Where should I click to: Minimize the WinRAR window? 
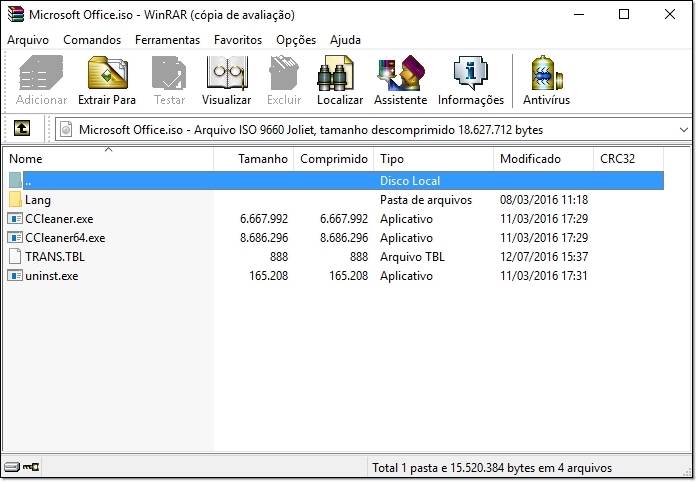[579, 14]
